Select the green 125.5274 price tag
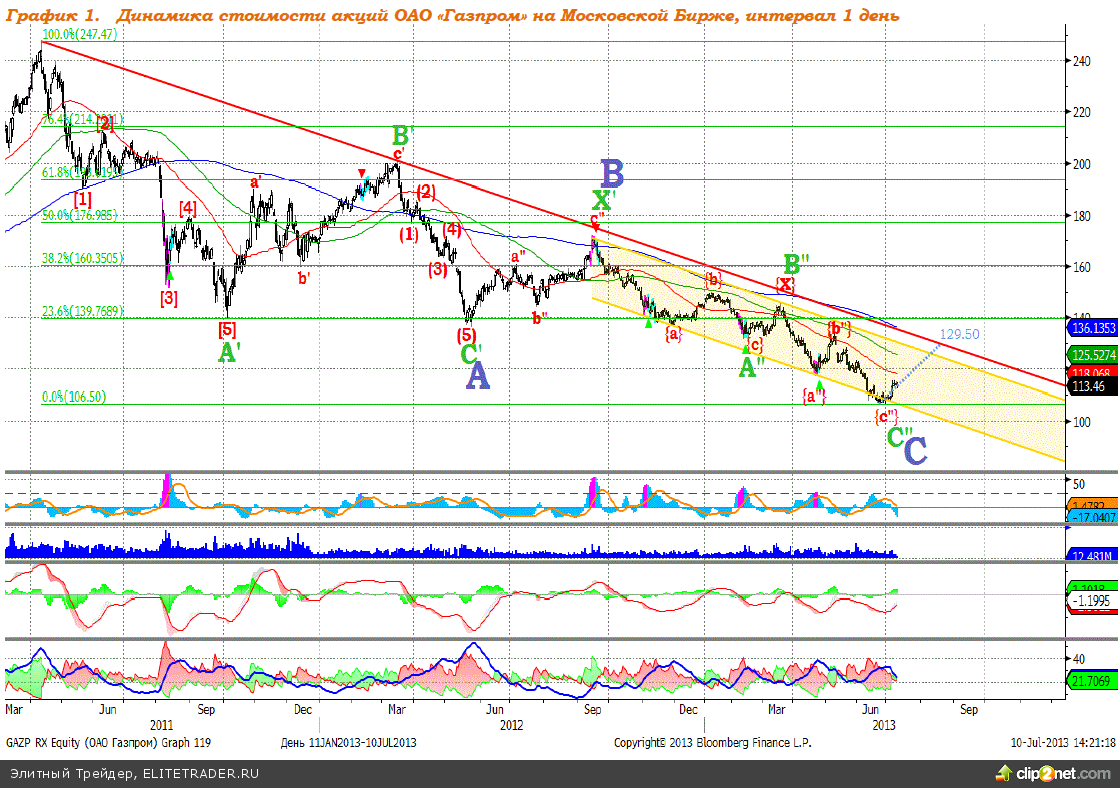 tap(1092, 354)
